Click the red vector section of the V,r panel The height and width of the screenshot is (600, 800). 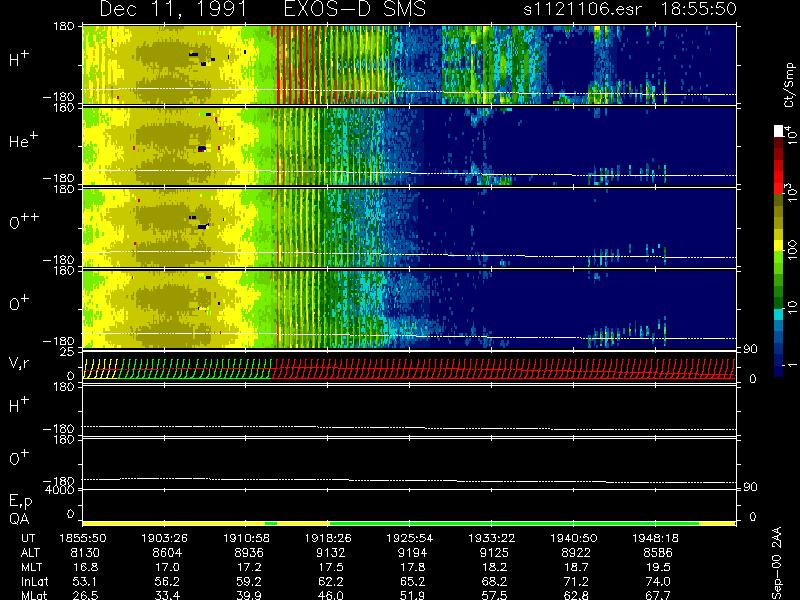pos(503,368)
